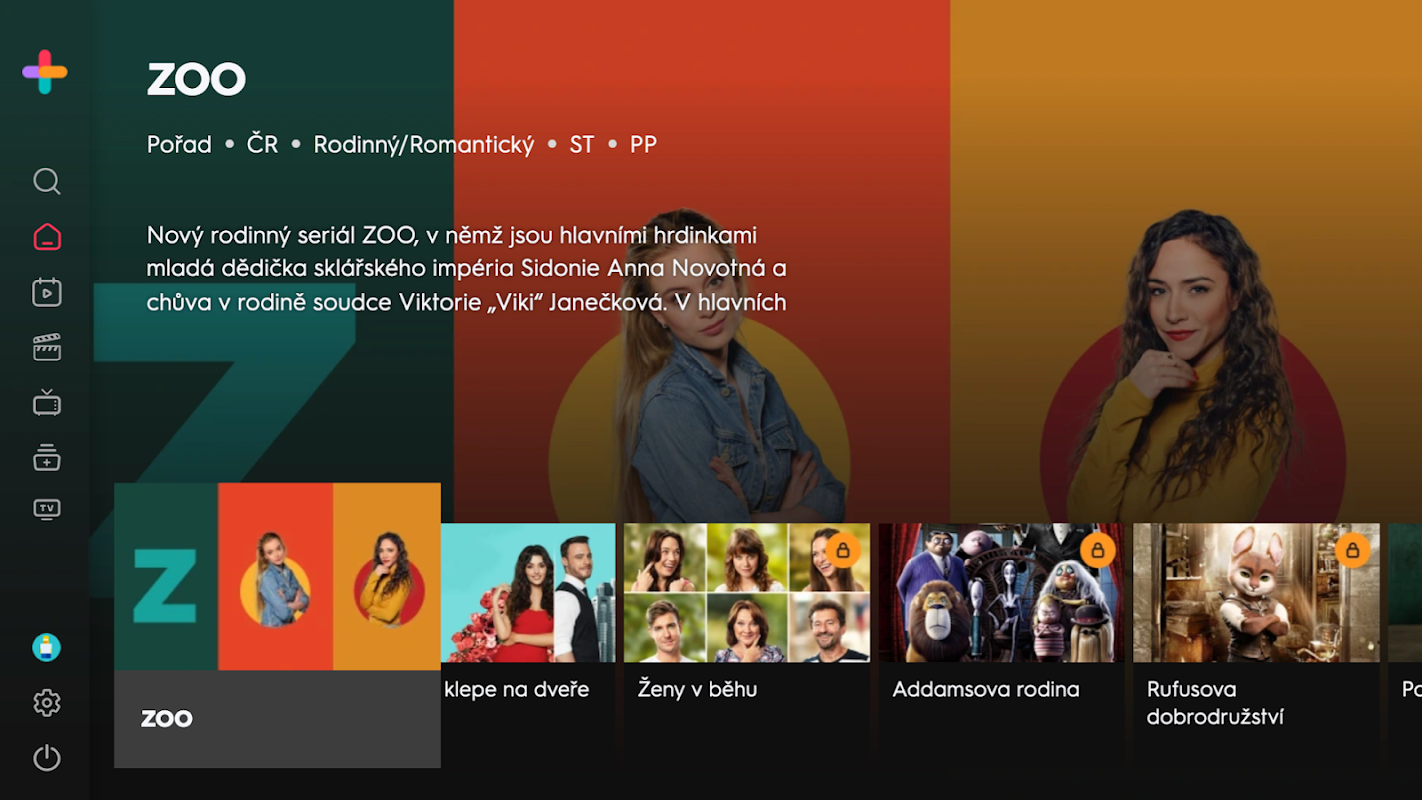Open the user profile avatar

47,648
